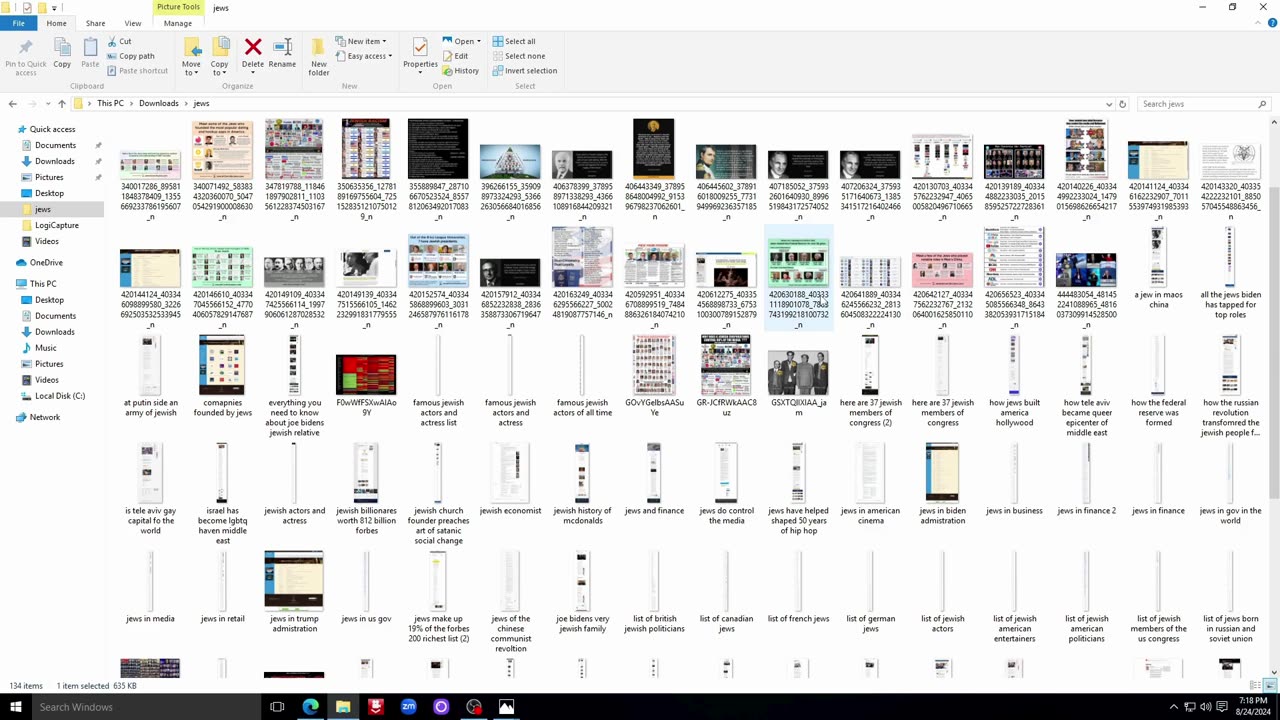Go back using the Back arrow
The height and width of the screenshot is (720, 1280).
[12, 104]
